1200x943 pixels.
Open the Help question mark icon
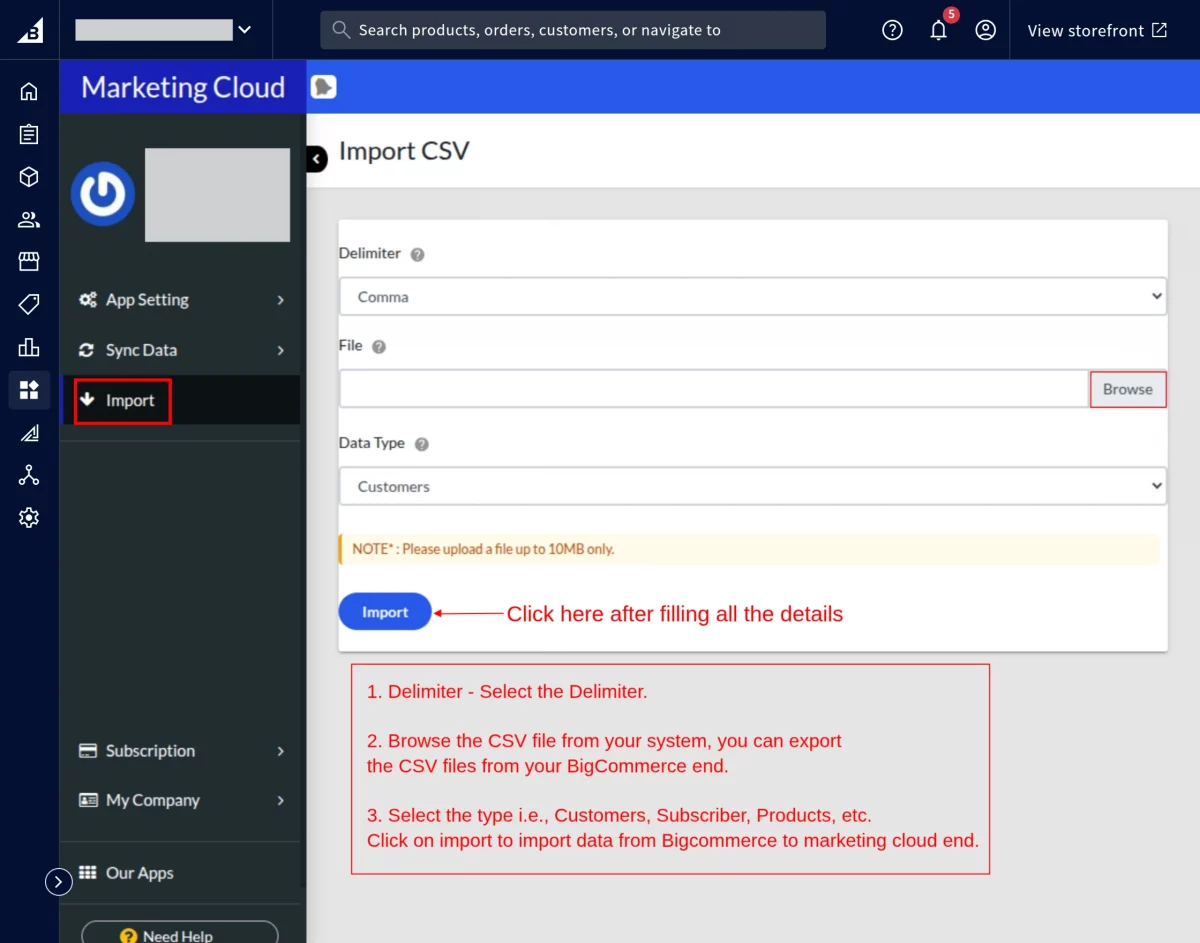892,30
